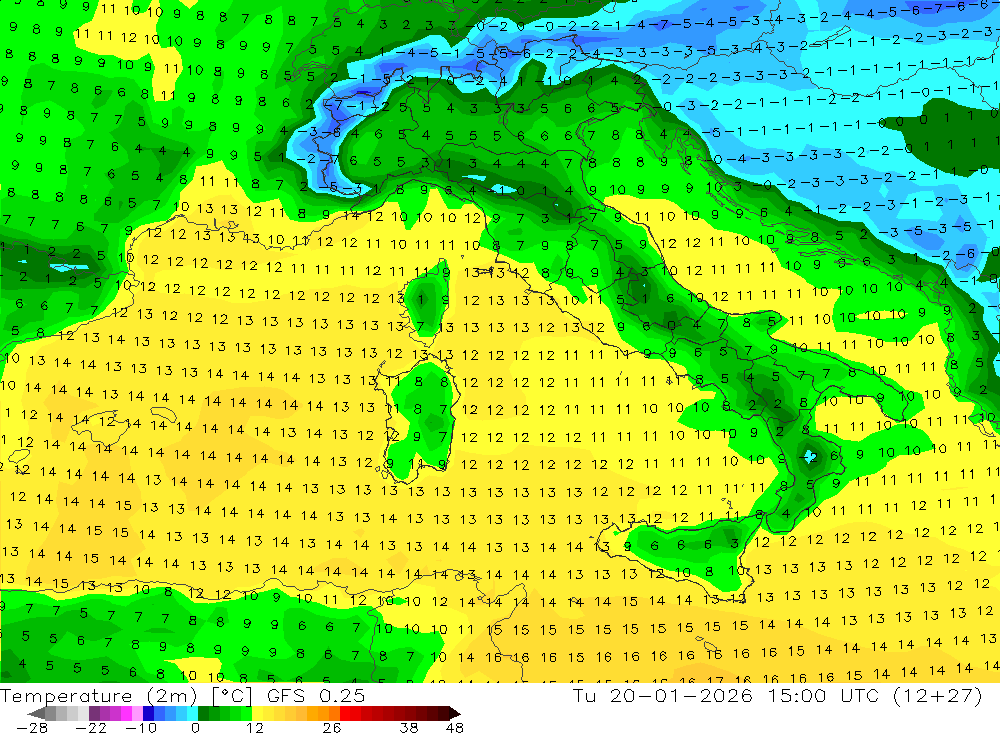Click the '-10' legend scale label

(x=140, y=727)
